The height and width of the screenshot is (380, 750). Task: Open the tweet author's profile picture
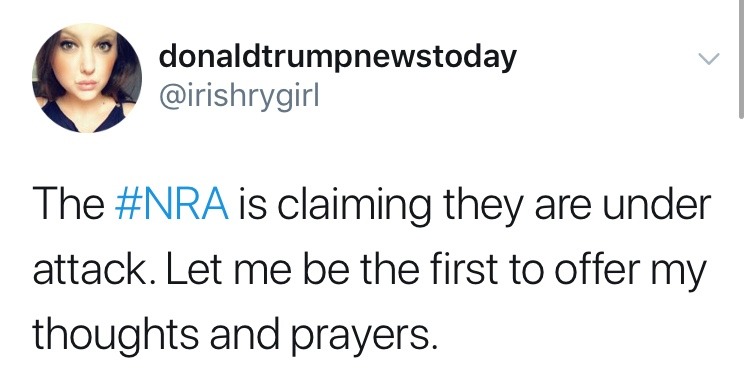[87, 78]
